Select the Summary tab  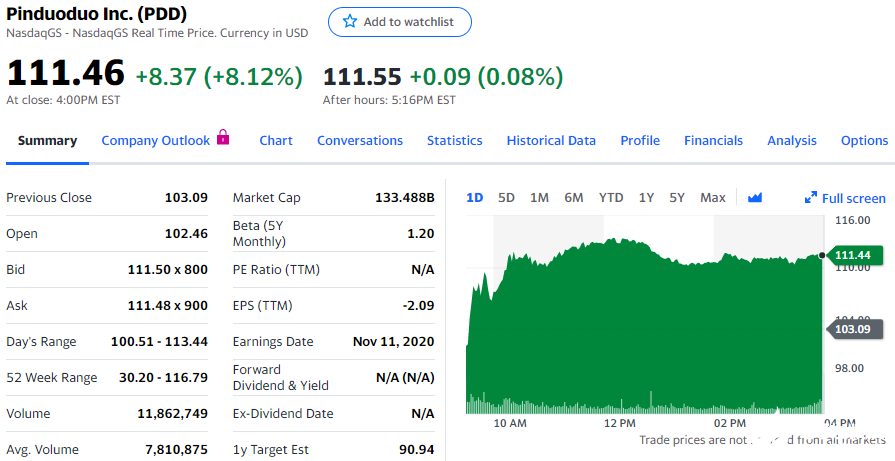coord(47,140)
